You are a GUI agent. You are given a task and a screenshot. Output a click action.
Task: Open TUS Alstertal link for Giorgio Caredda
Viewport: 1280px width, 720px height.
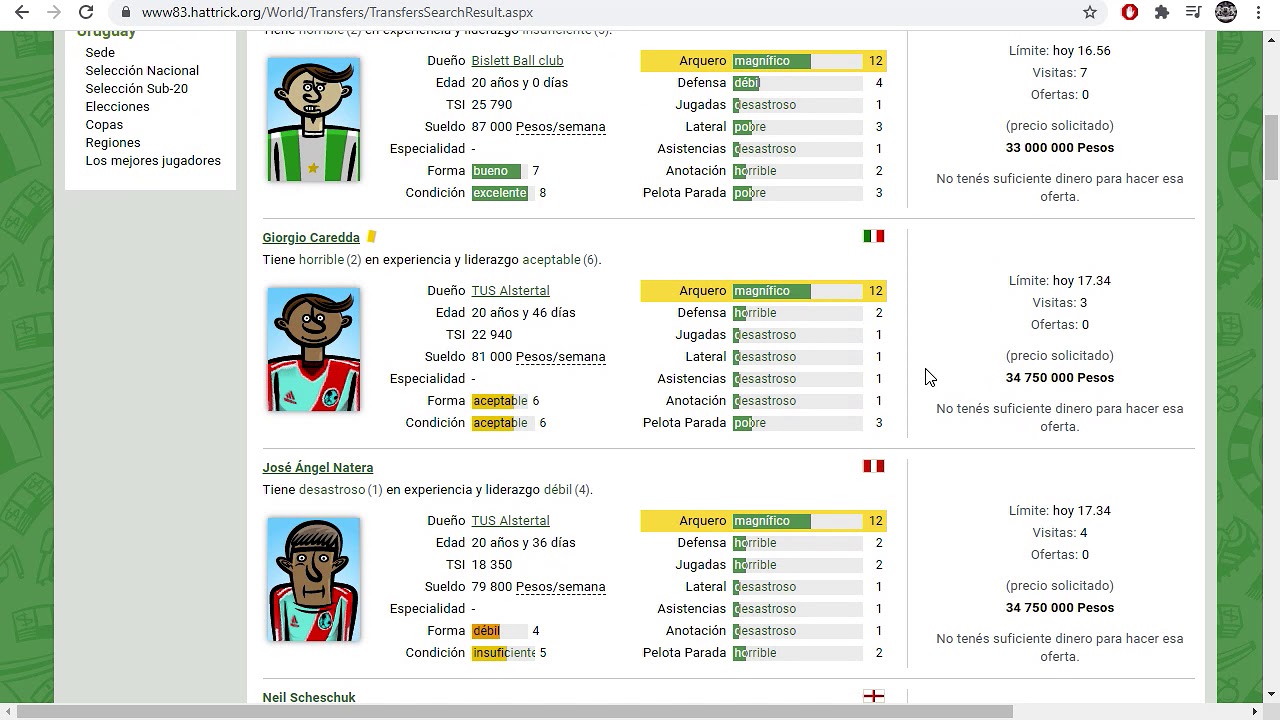[x=510, y=290]
